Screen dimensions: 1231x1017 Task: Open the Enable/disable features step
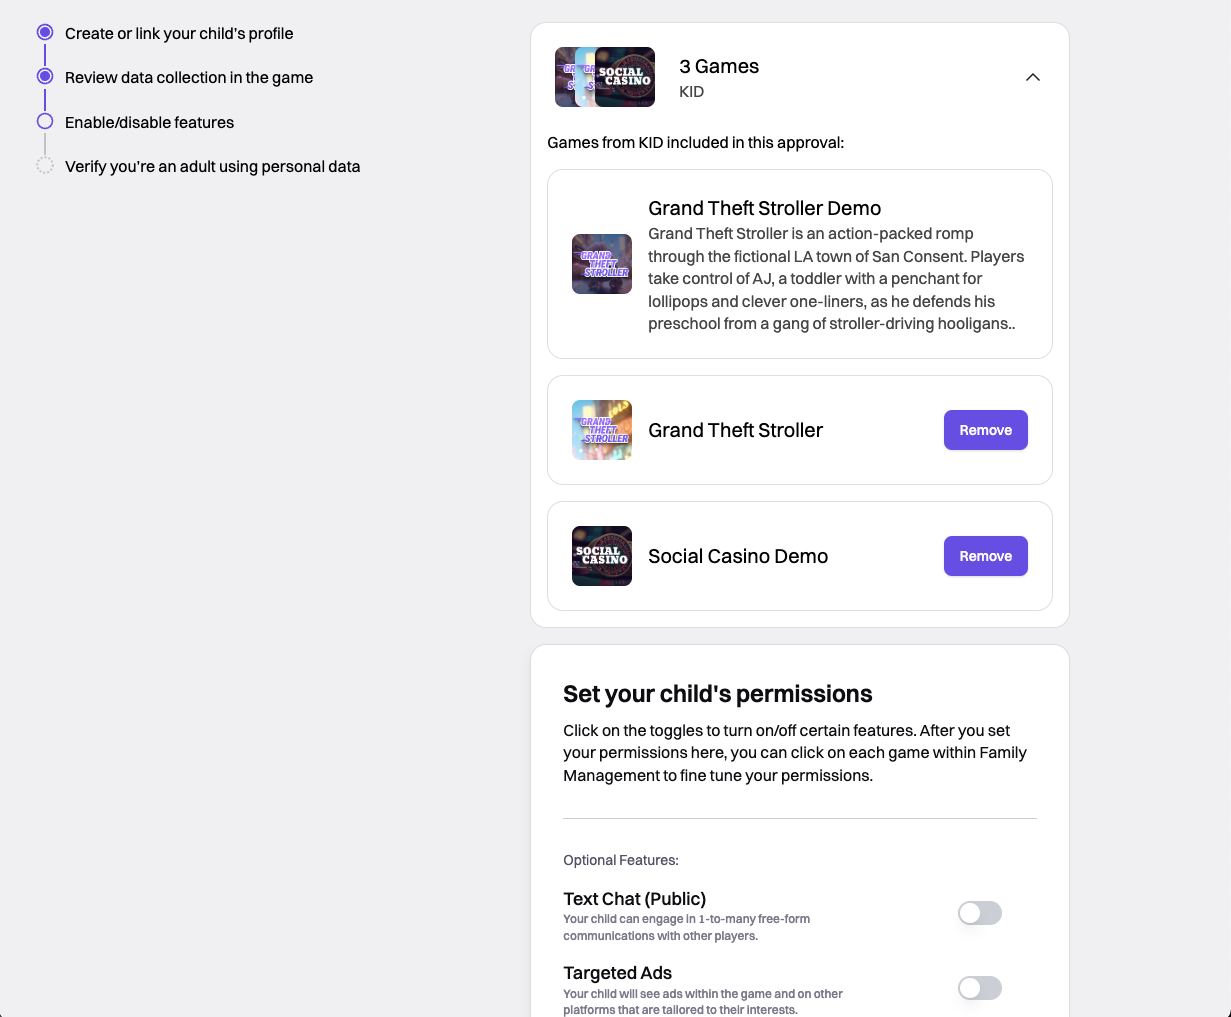pyautogui.click(x=149, y=123)
